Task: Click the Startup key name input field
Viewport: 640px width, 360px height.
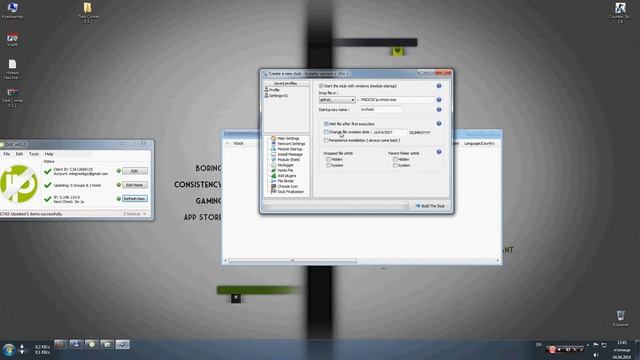Action: (381, 109)
